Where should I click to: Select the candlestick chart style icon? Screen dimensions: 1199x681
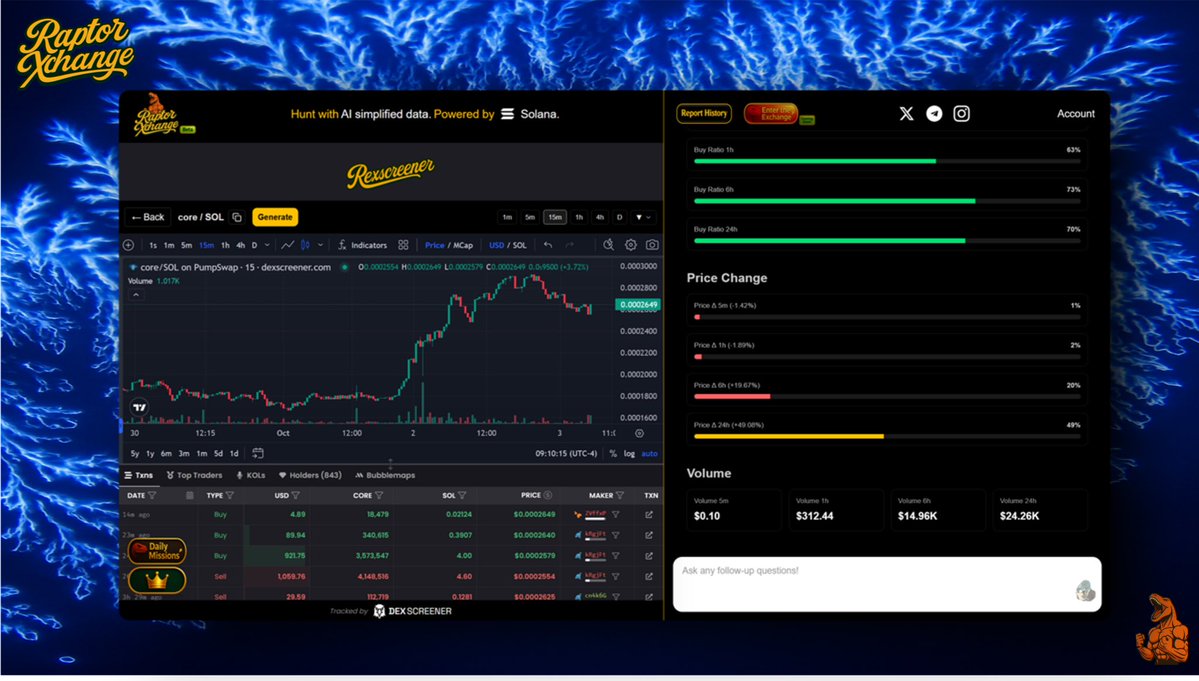click(305, 245)
